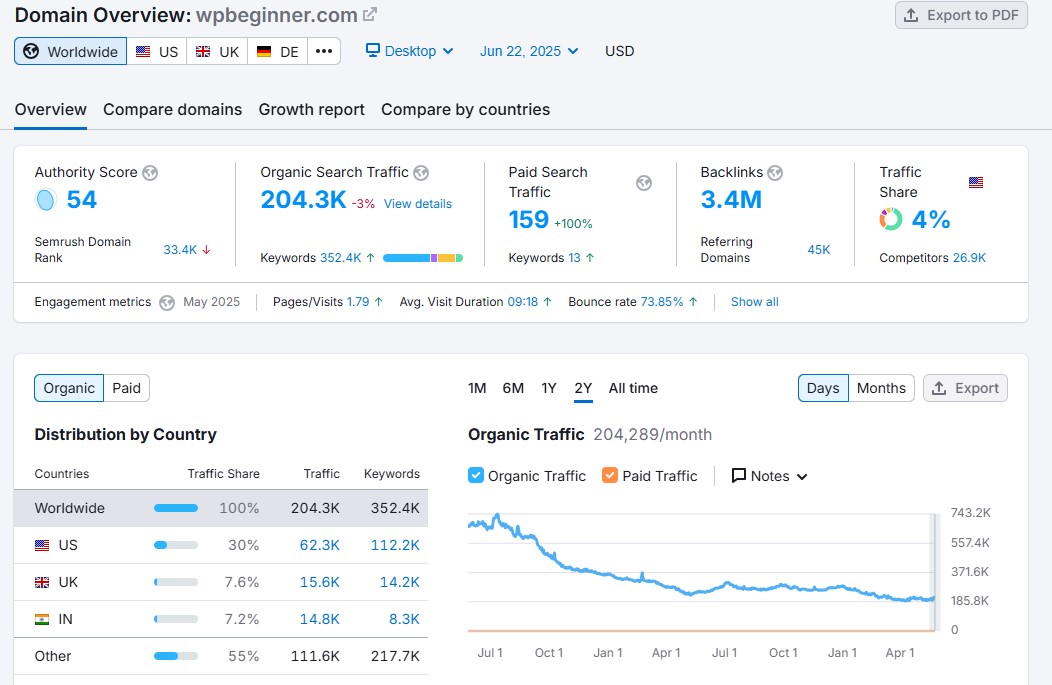Image resolution: width=1052 pixels, height=685 pixels.
Task: Click Traffic Share donut chart icon
Action: click(891, 219)
